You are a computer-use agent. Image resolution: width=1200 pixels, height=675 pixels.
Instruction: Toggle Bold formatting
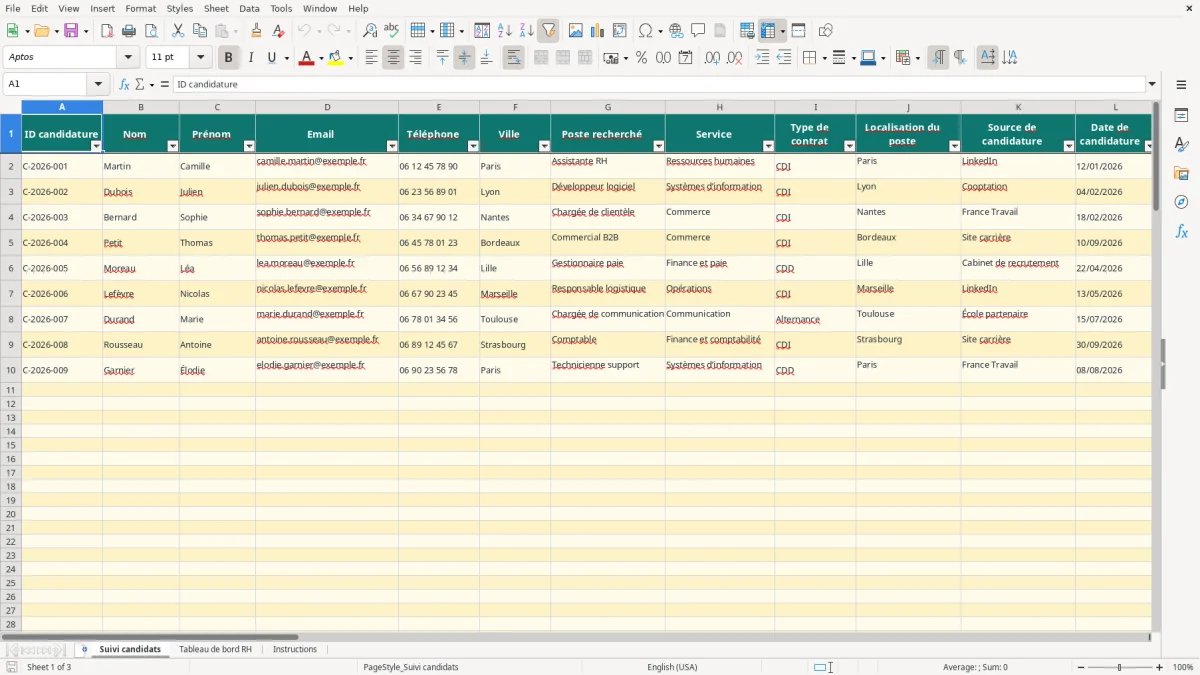click(228, 58)
